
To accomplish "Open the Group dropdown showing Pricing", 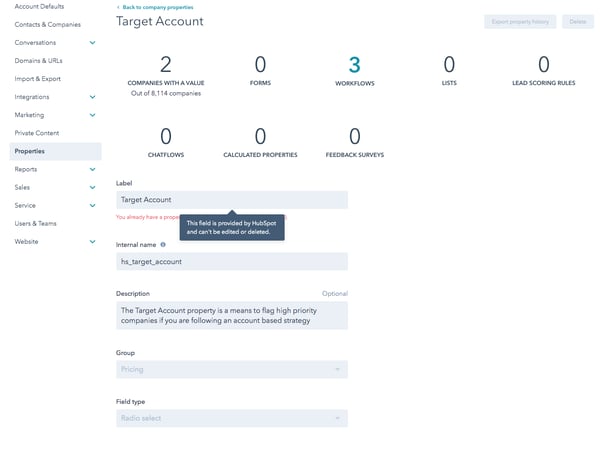I will 232,369.
